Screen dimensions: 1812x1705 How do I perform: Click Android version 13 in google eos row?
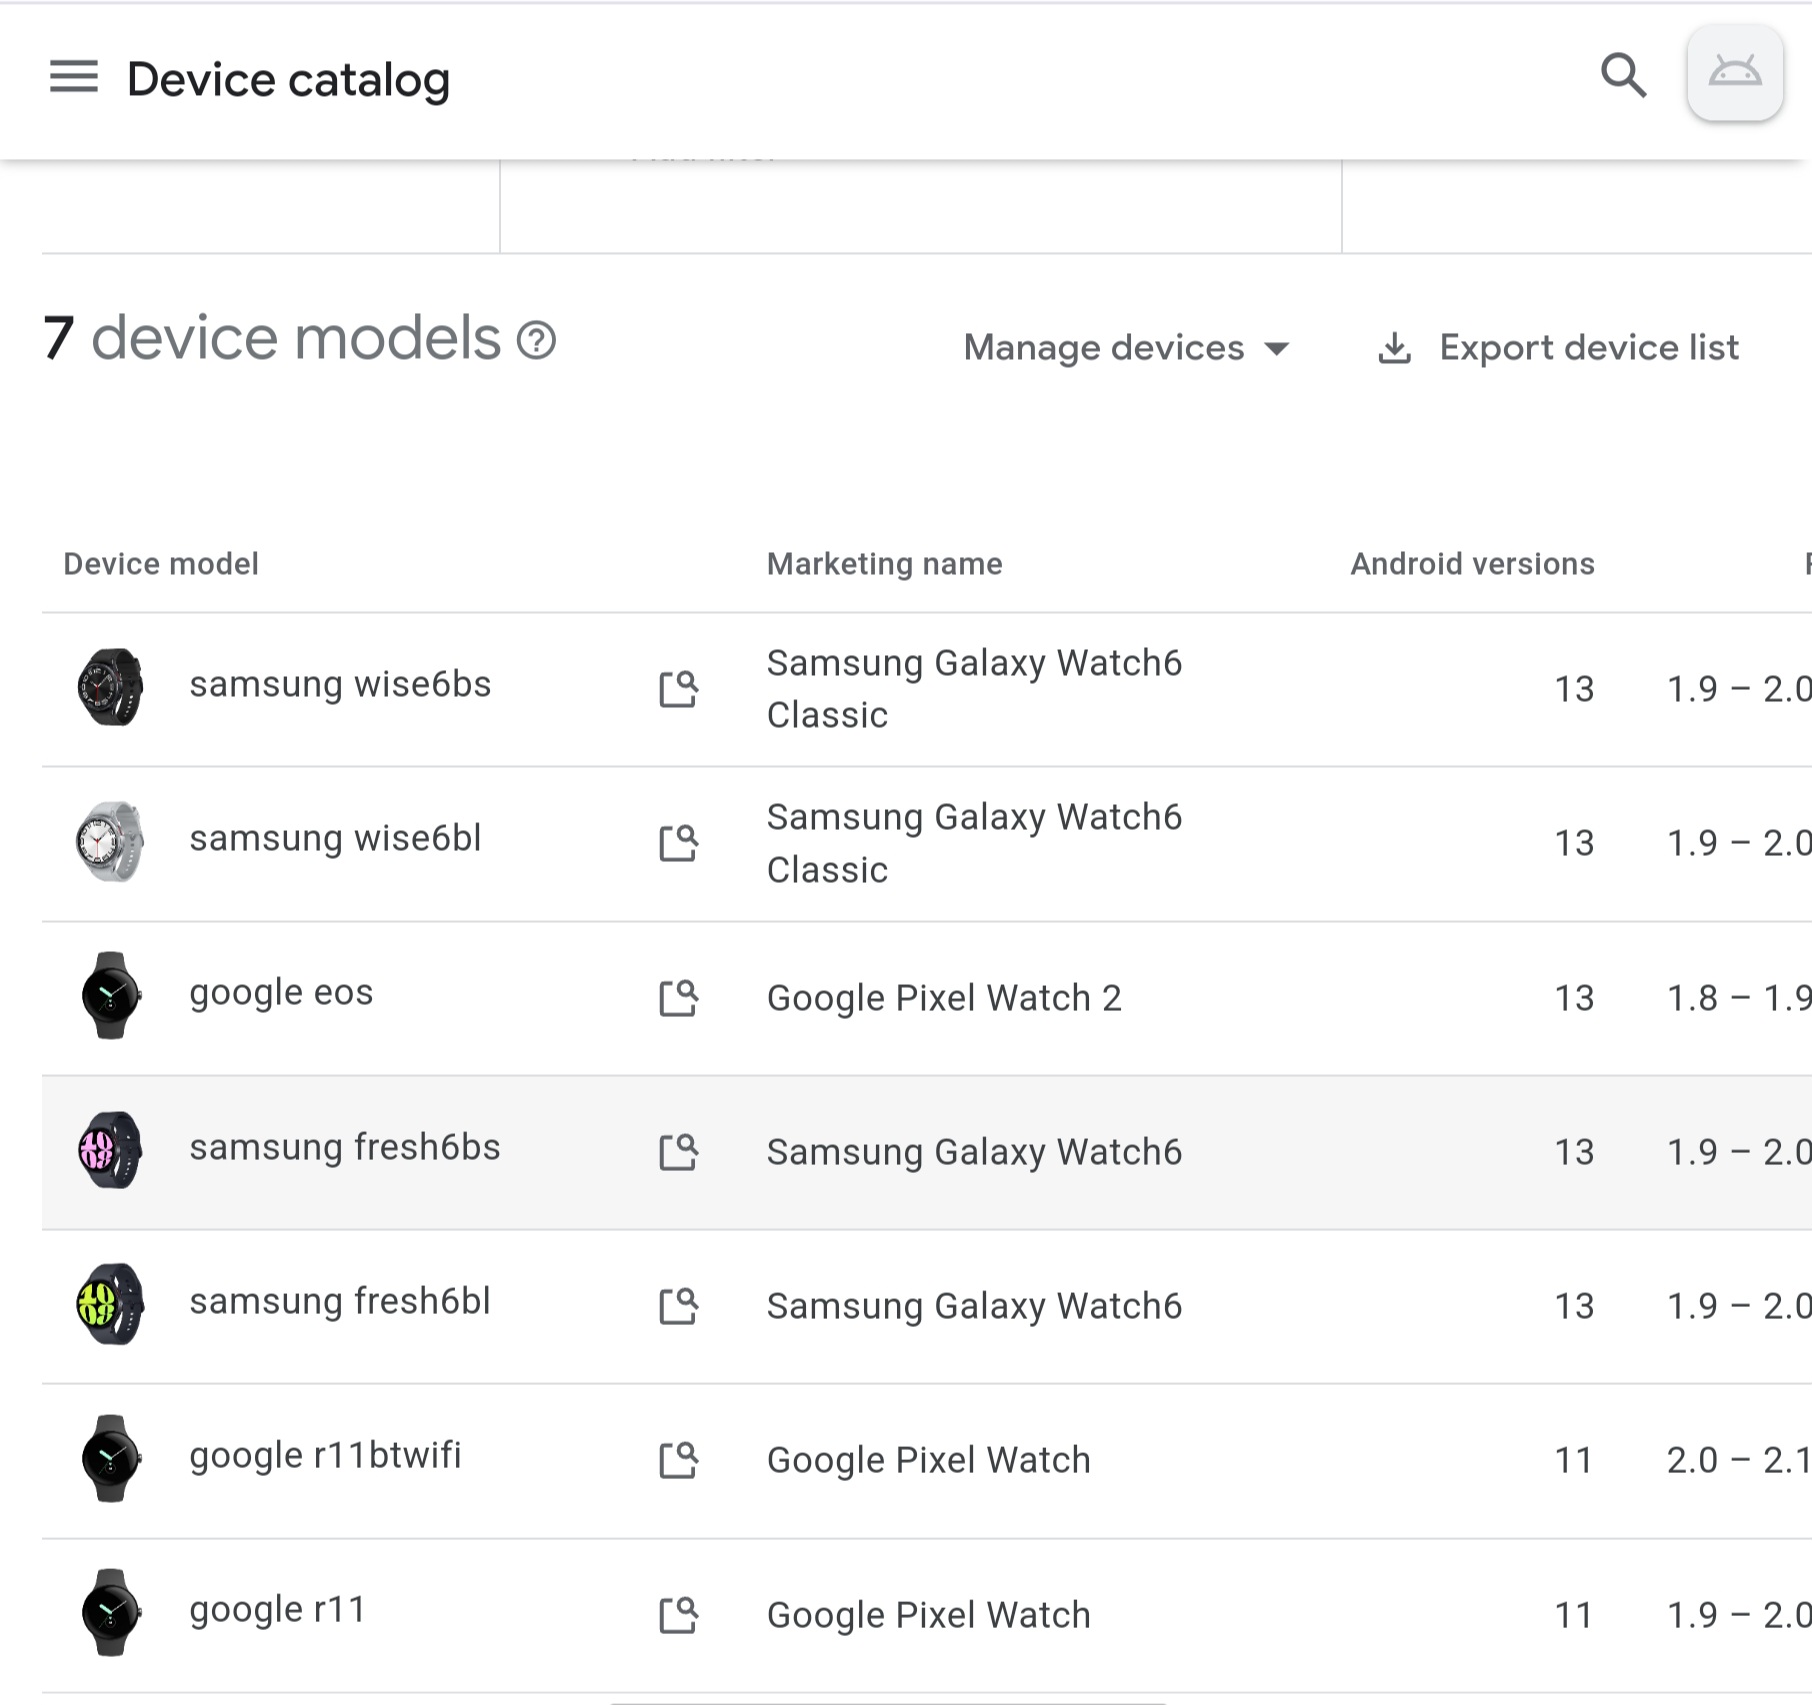[1574, 998]
